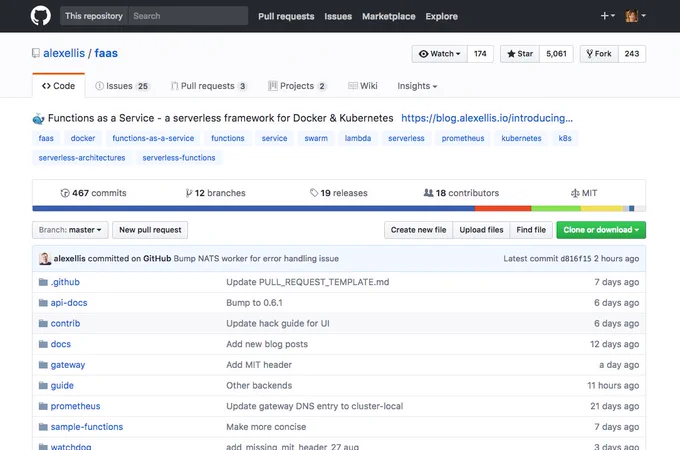
Task: View the 243 forks count
Action: (632, 54)
